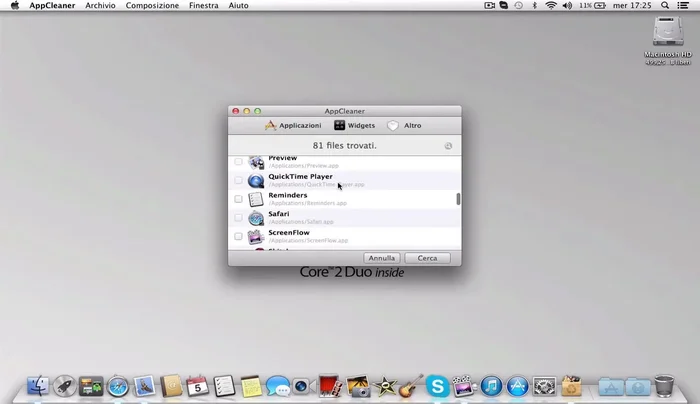Click the Bluetooth menu bar icon
700x404 pixels.
pos(534,5)
